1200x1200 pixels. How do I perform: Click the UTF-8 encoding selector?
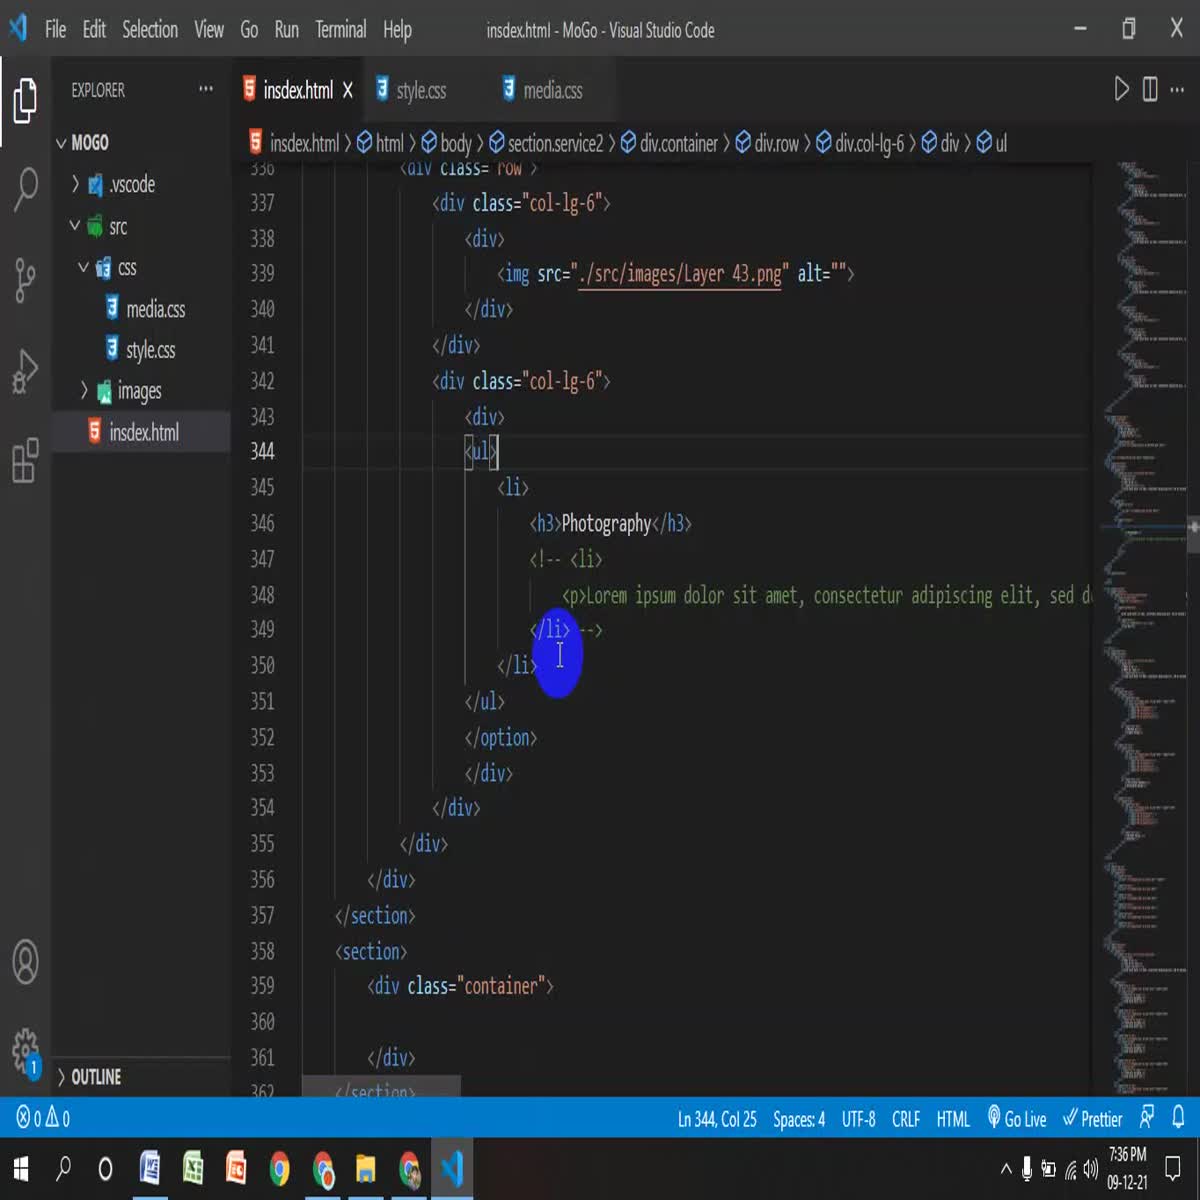pyautogui.click(x=858, y=1118)
